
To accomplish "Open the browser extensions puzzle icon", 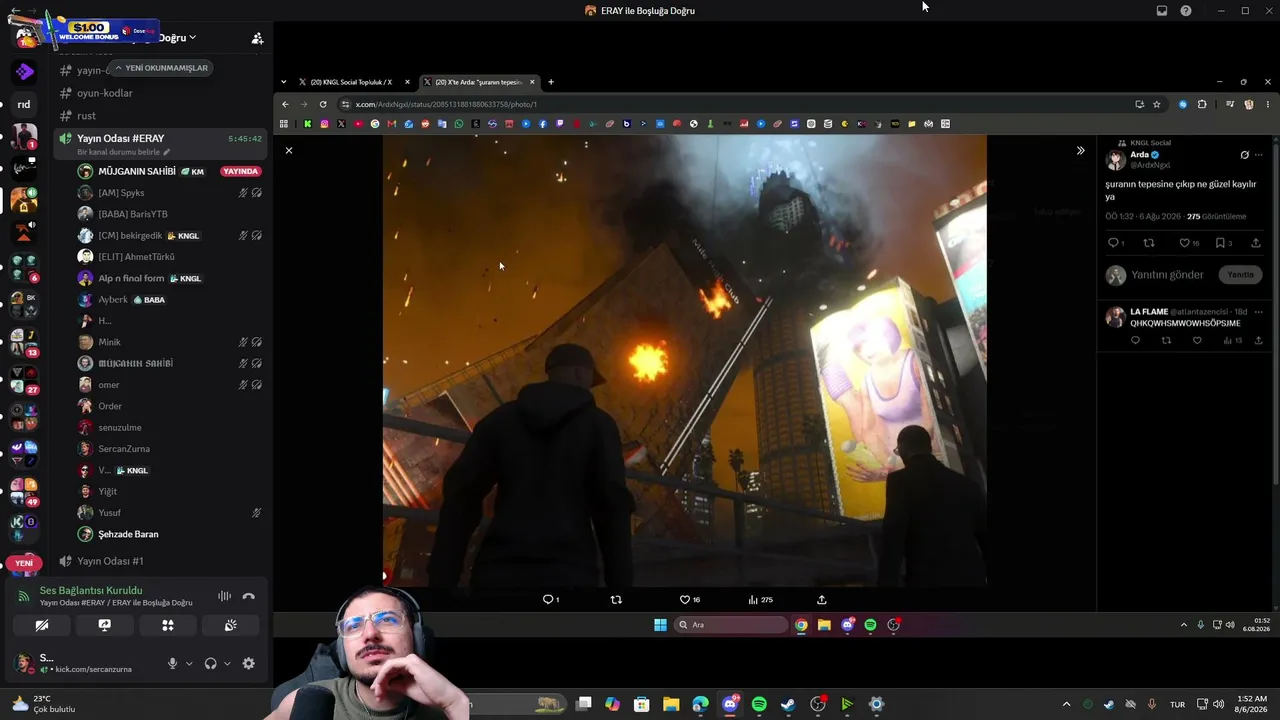I will tap(1202, 104).
